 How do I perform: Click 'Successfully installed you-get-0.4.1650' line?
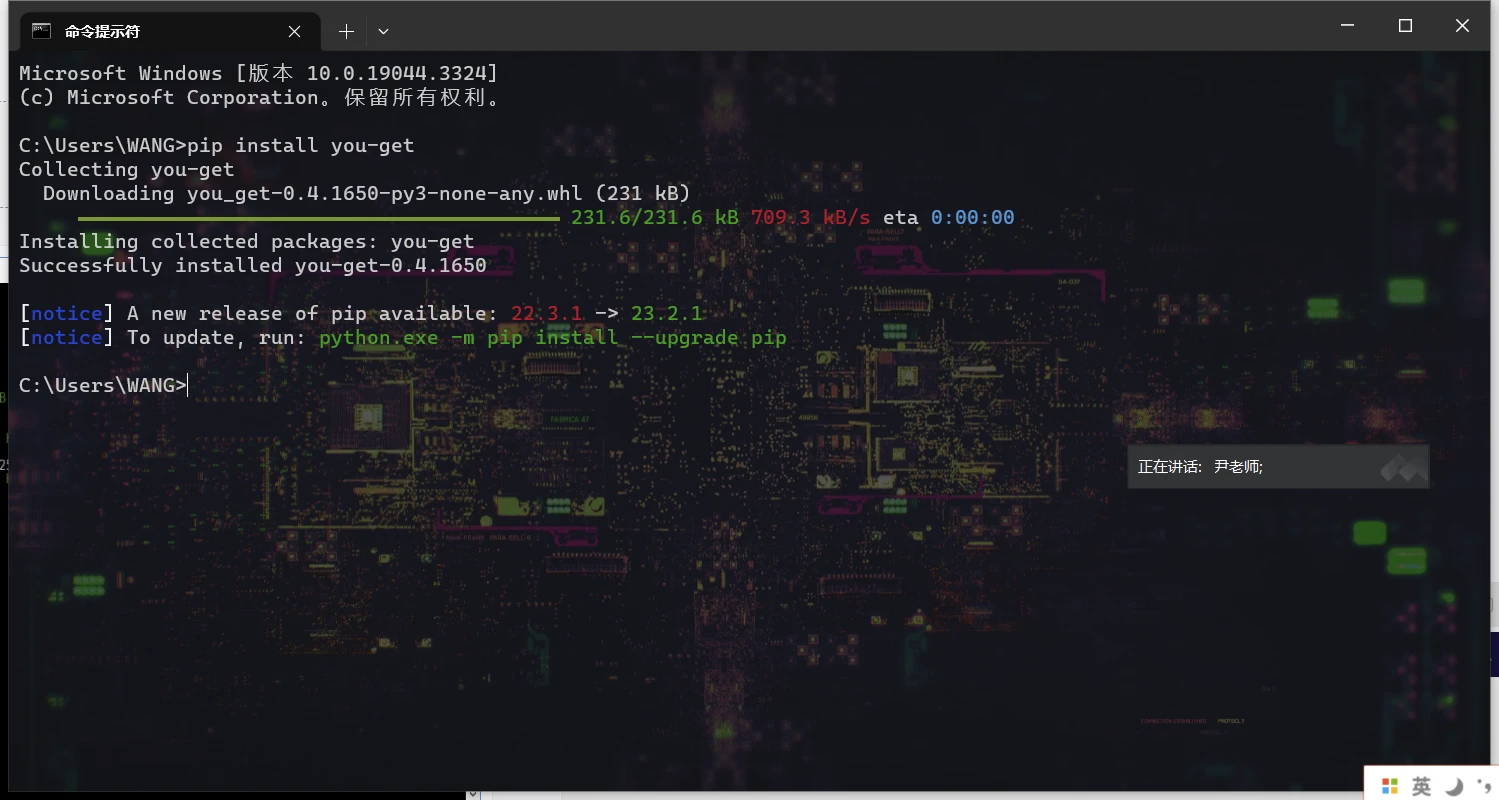[x=252, y=265]
